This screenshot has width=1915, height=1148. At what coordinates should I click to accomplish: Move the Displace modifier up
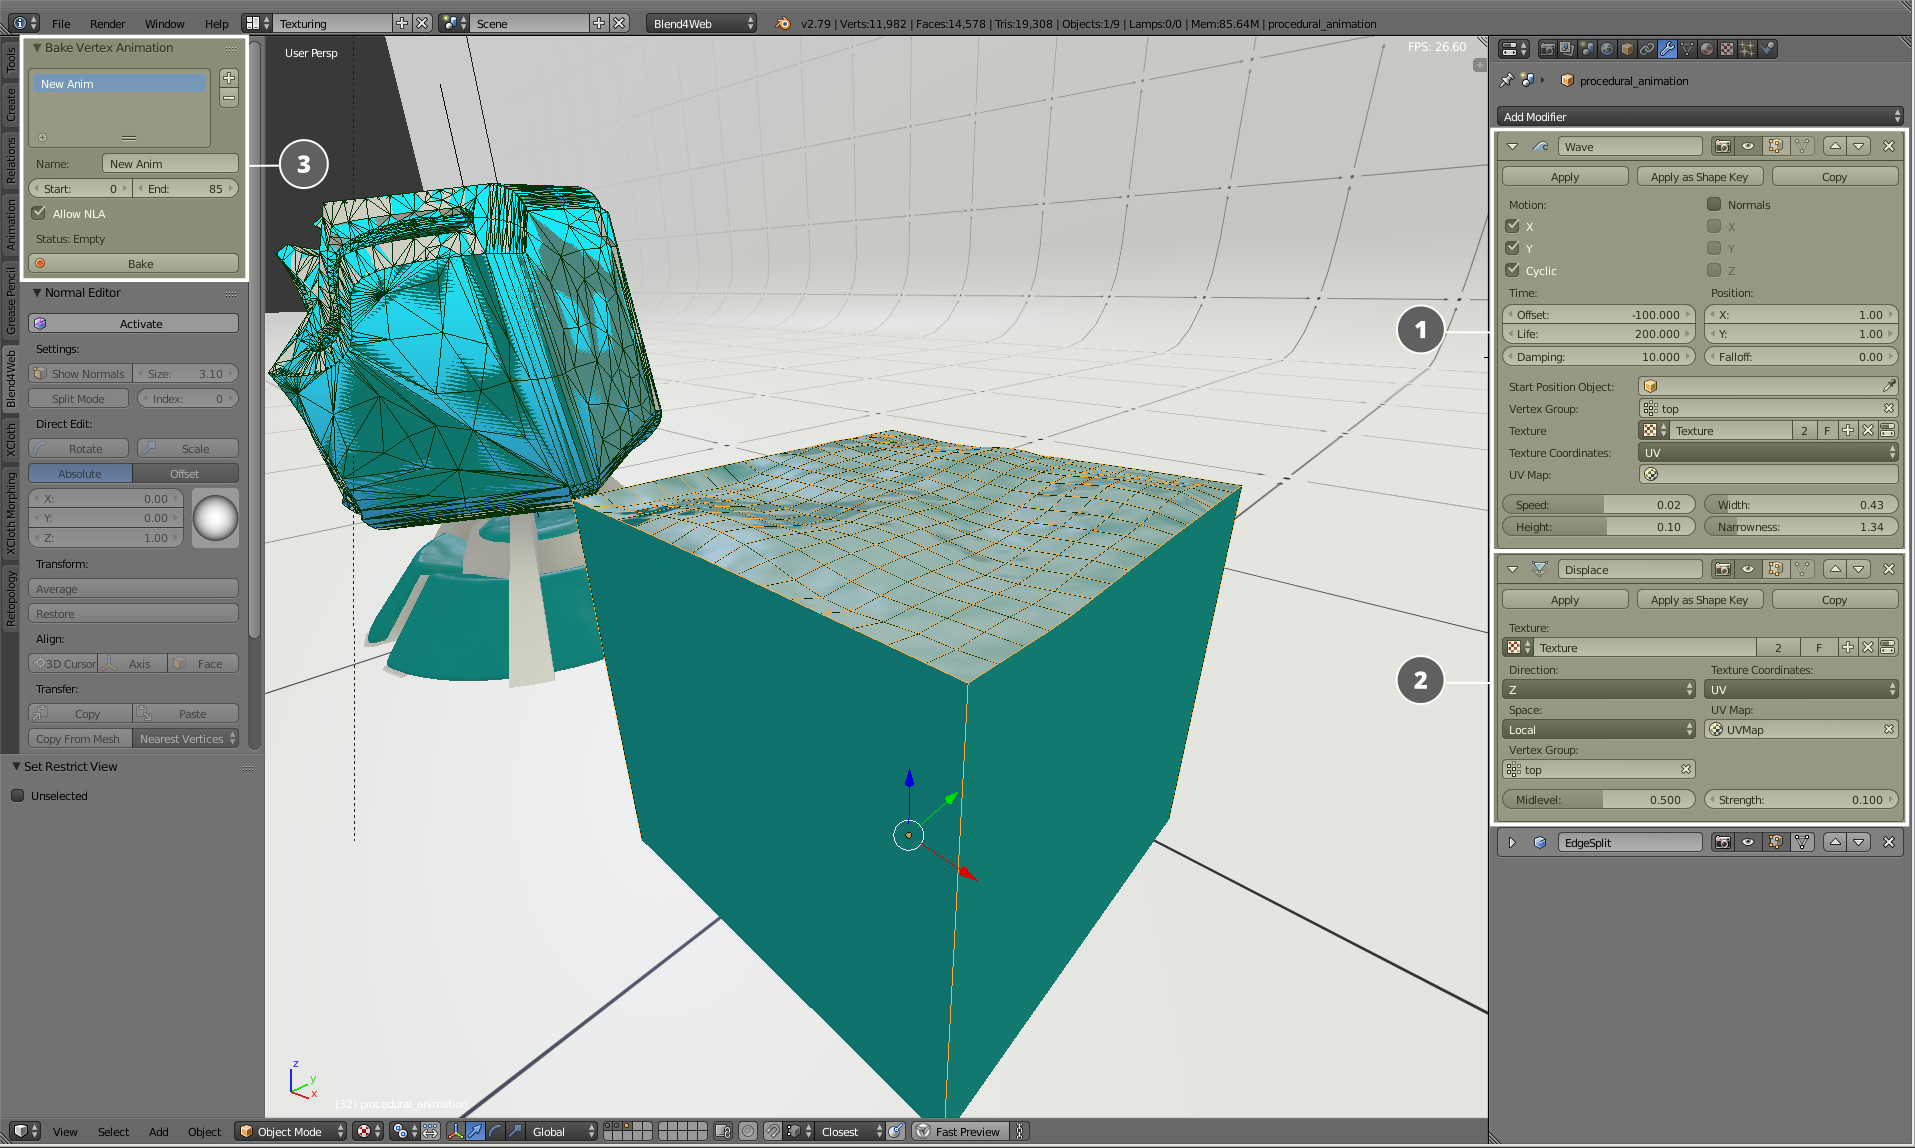tap(1835, 569)
